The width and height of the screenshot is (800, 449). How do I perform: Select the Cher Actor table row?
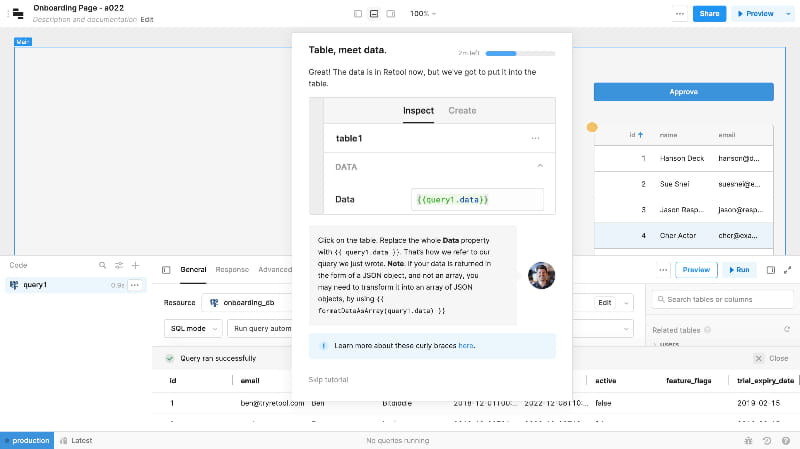tap(683, 236)
